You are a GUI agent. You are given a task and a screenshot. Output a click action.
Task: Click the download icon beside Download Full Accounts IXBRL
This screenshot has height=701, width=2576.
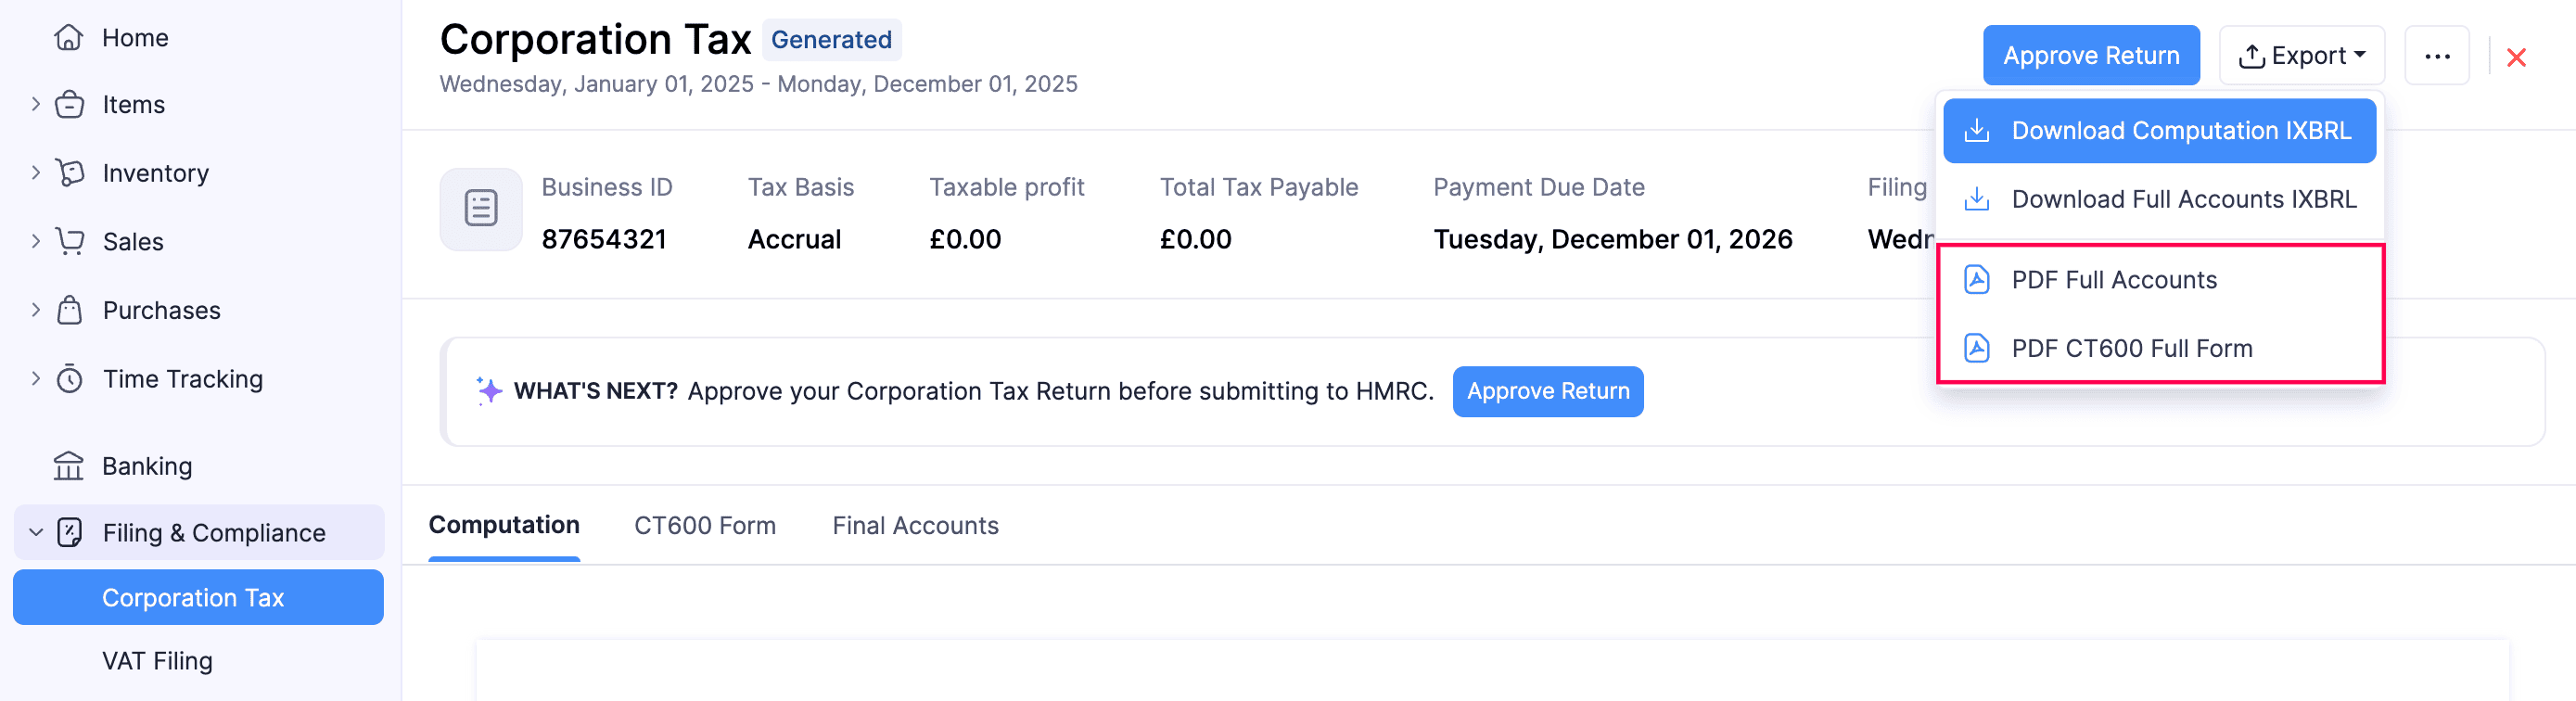coord(1976,199)
